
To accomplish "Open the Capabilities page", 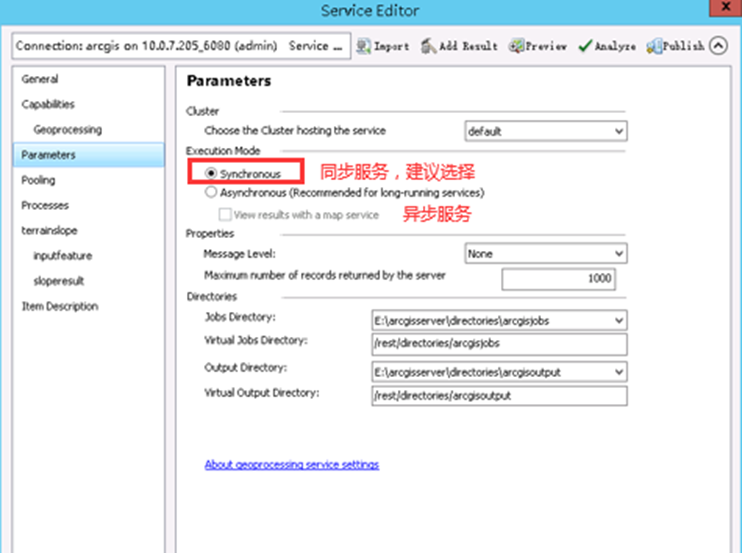I will tap(48, 104).
